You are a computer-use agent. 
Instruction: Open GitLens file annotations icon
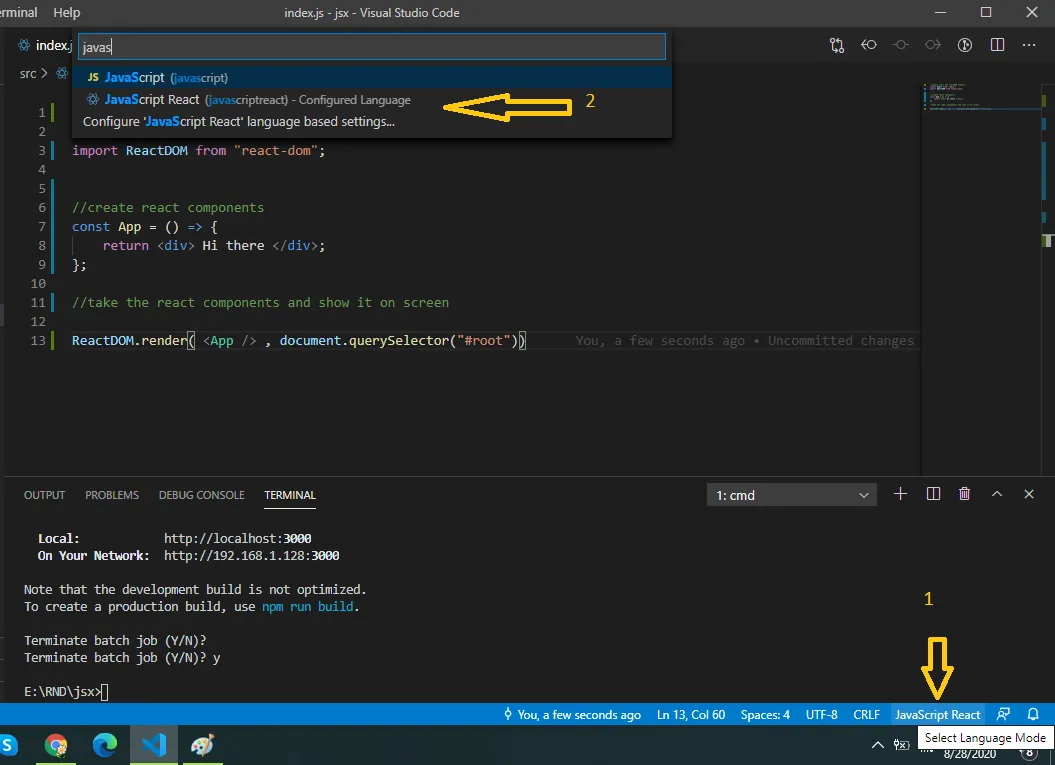click(x=965, y=45)
